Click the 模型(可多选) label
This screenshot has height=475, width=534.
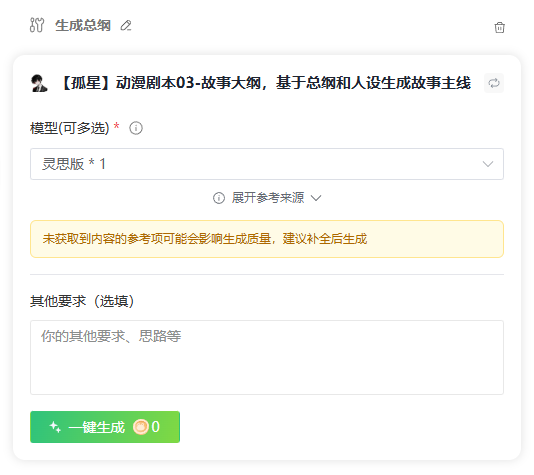click(69, 128)
